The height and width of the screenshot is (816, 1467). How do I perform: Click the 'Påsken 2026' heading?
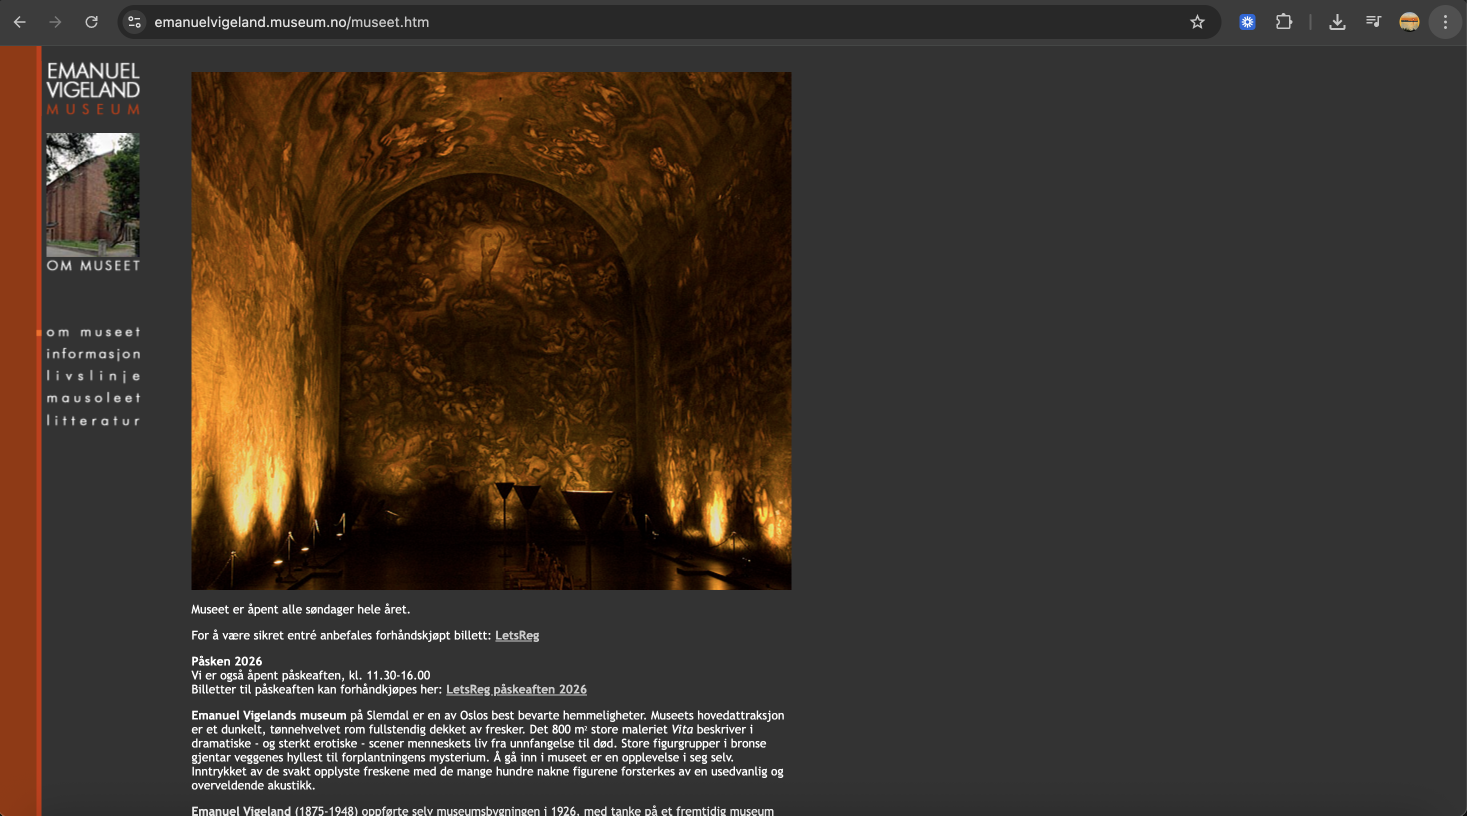227,662
